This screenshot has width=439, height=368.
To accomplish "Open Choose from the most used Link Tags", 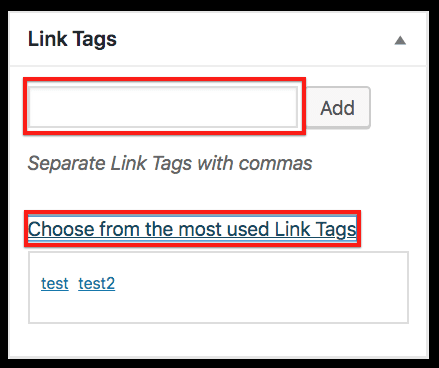I will coord(192,229).
